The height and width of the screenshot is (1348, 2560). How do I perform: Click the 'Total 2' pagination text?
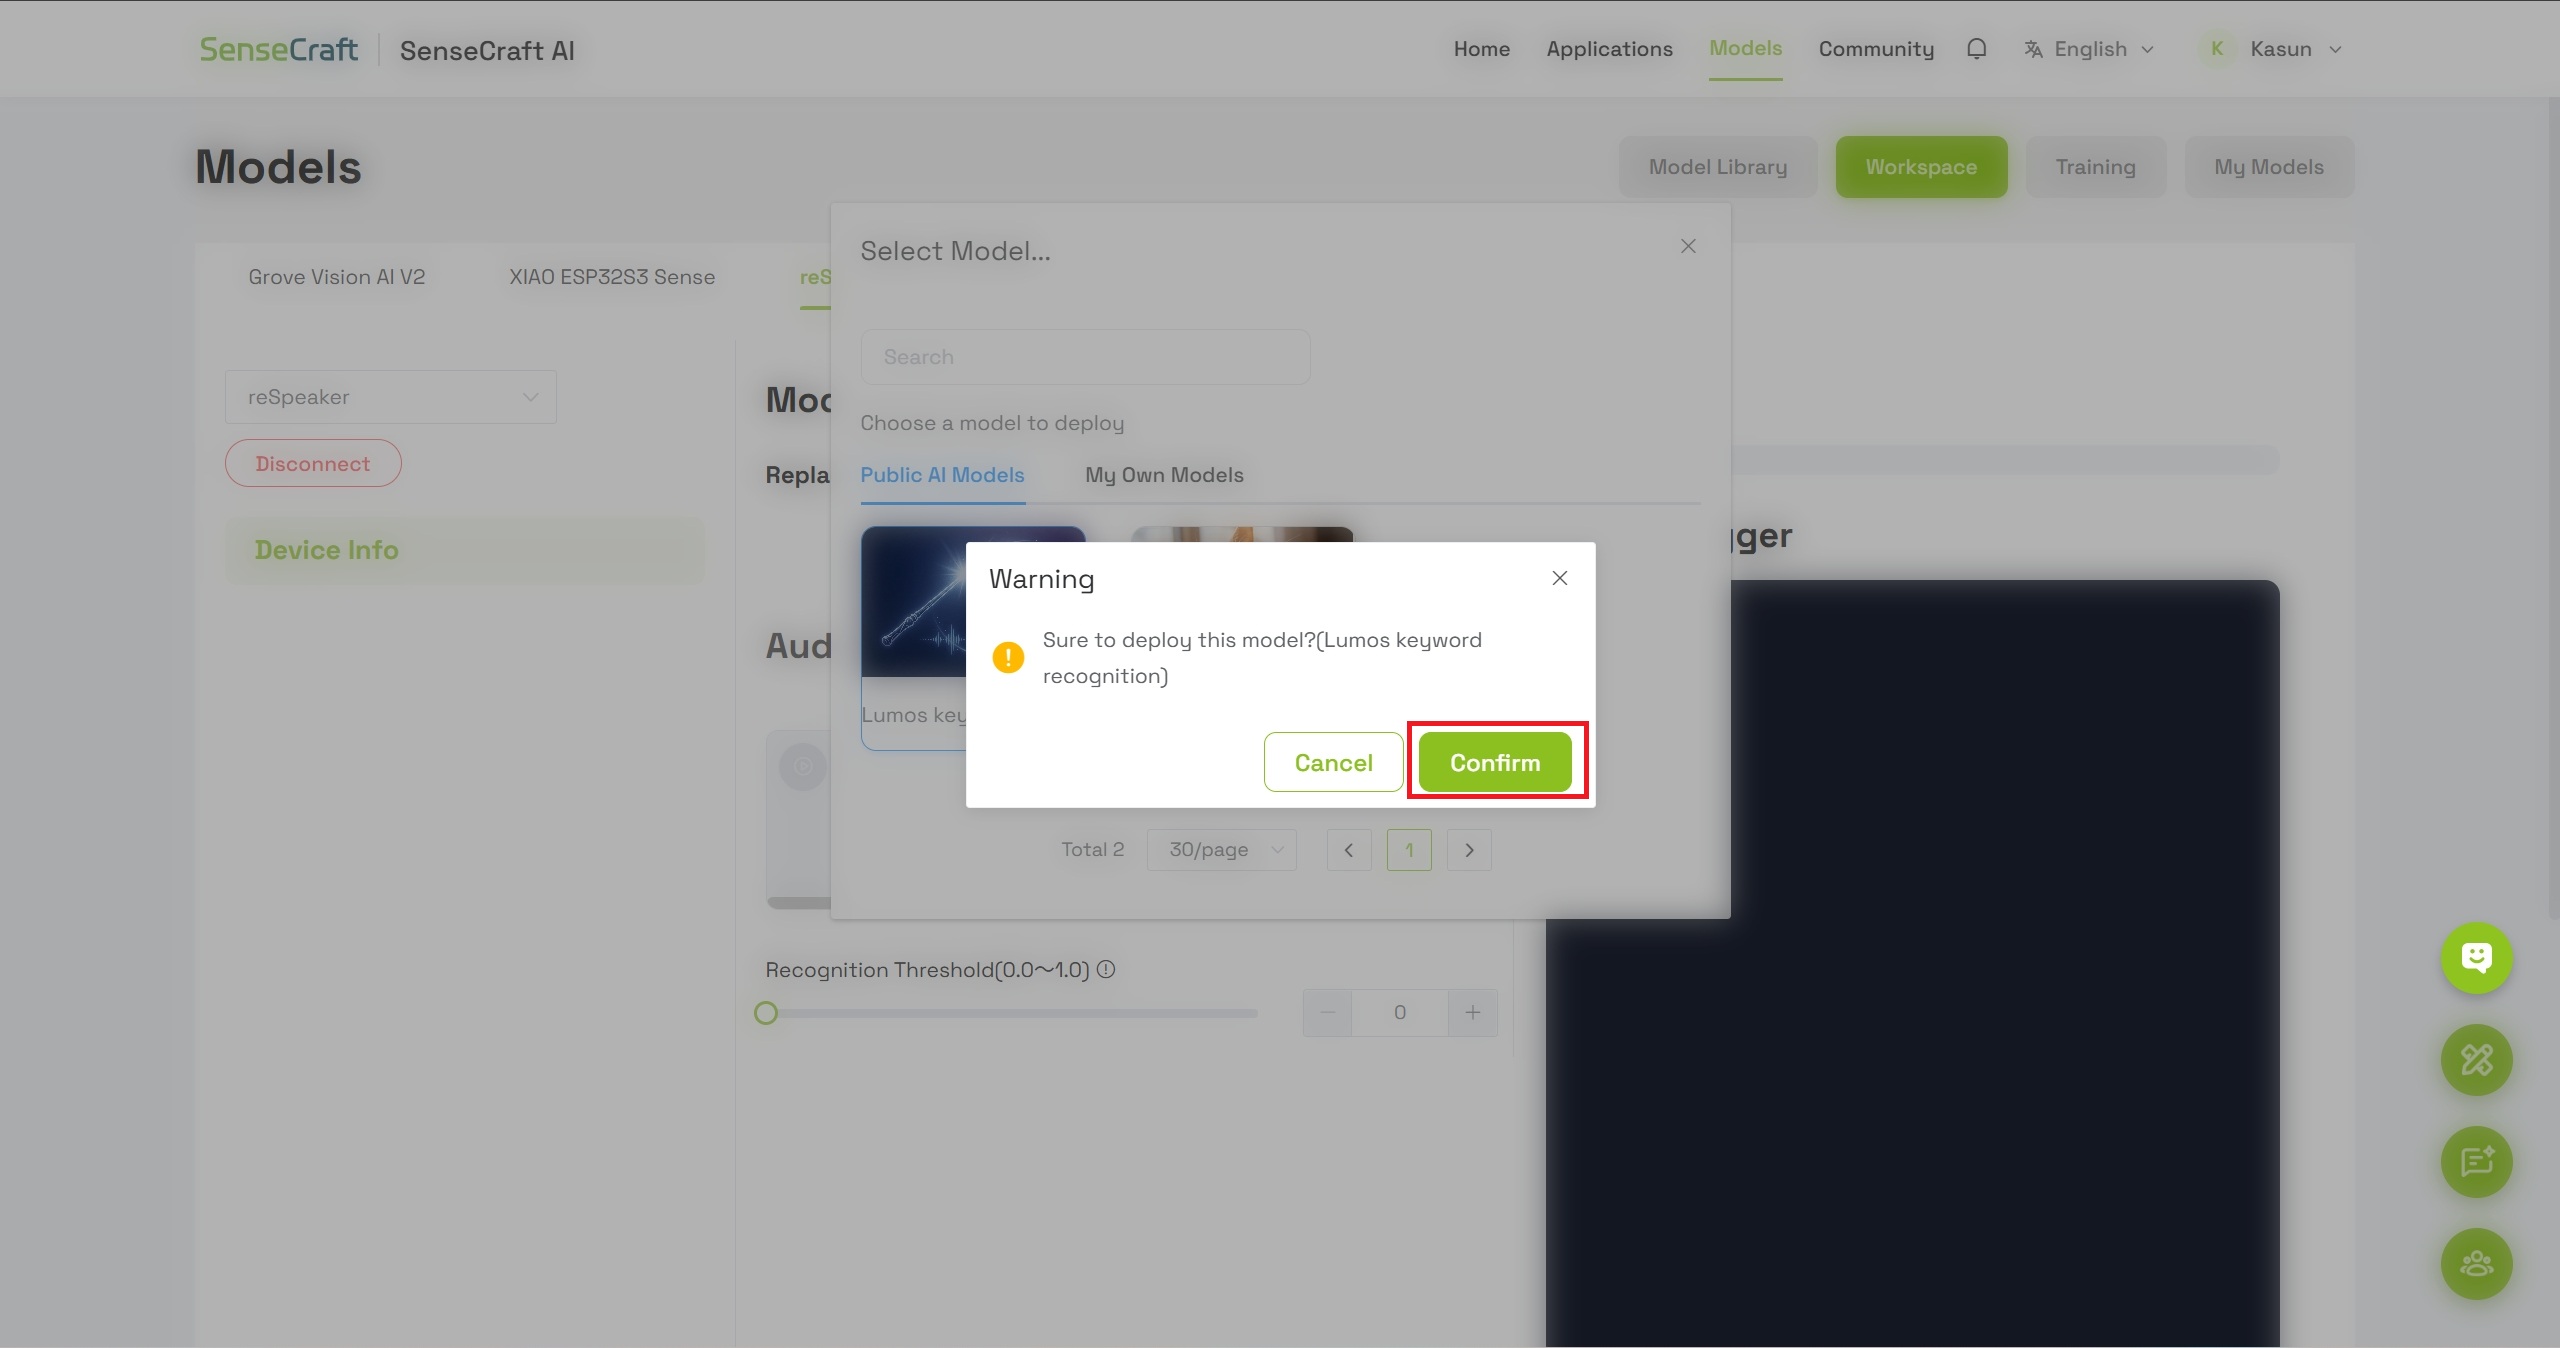pos(1092,849)
